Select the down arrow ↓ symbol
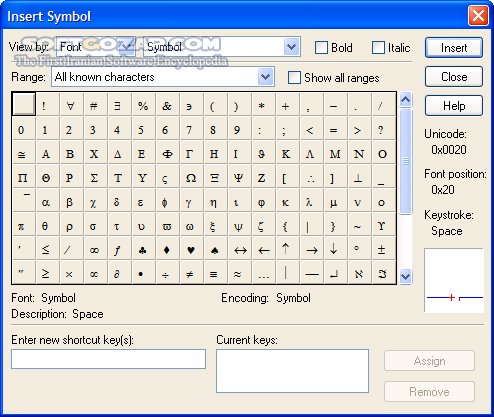The width and height of the screenshot is (494, 417). [x=336, y=248]
